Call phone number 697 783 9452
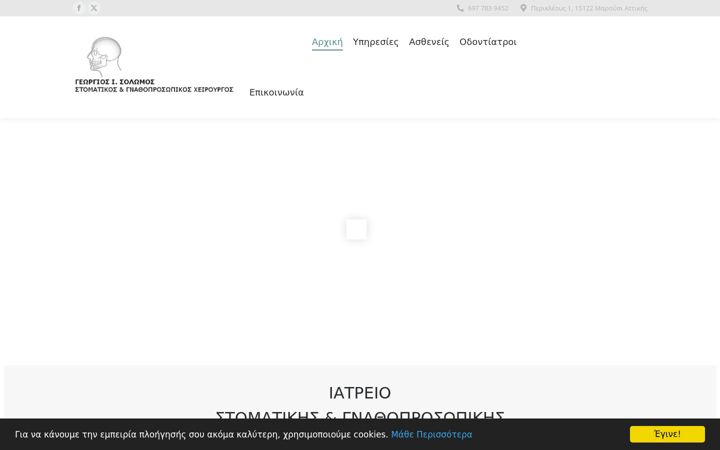Image resolution: width=720 pixels, height=450 pixels. pos(488,8)
